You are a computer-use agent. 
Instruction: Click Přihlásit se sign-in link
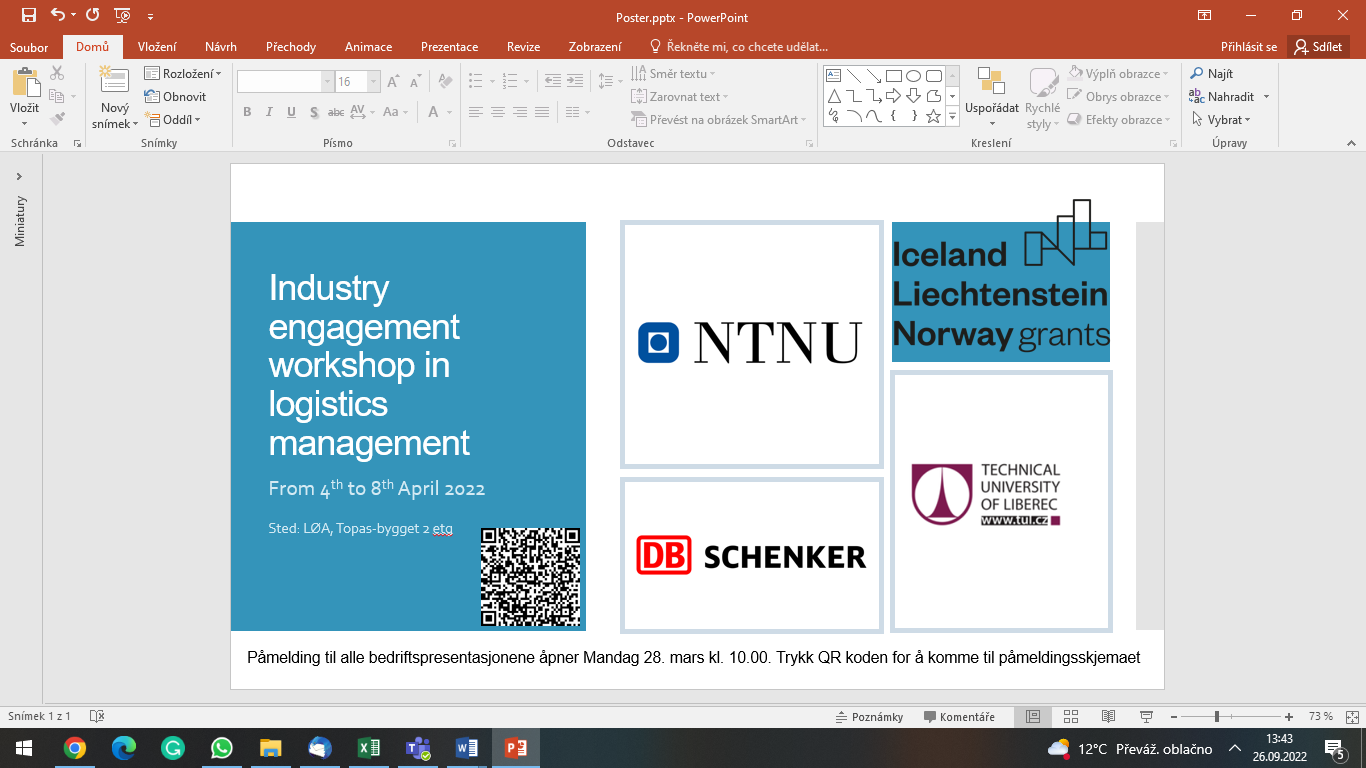pyautogui.click(x=1248, y=47)
